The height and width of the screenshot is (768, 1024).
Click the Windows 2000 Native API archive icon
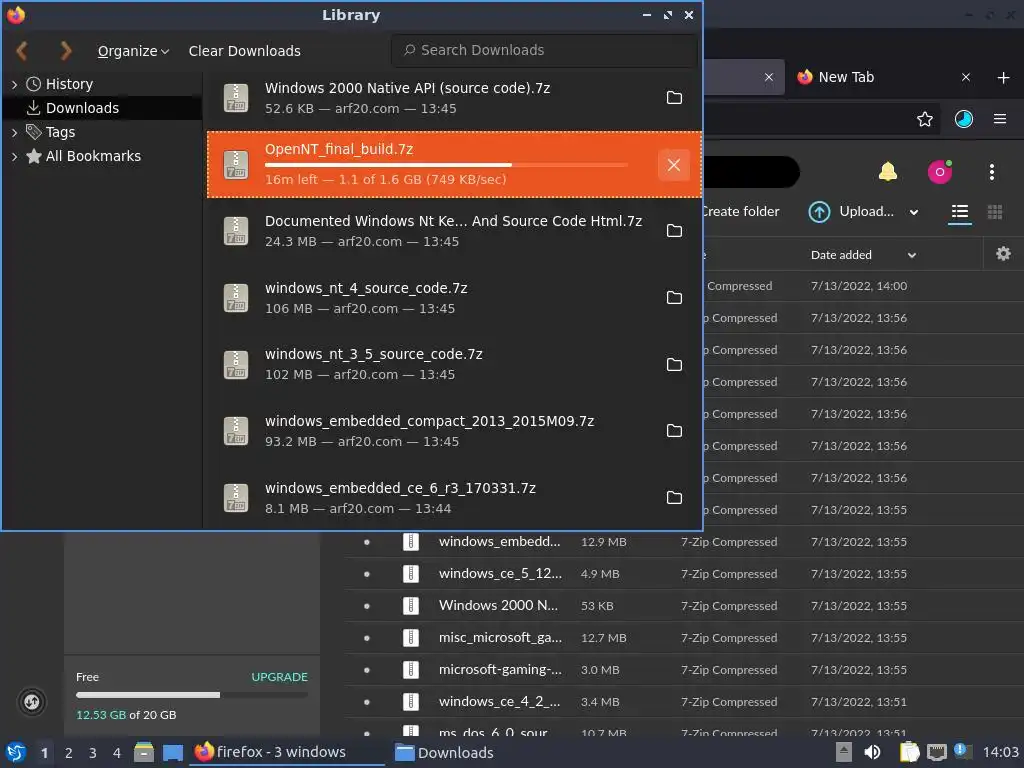coord(236,98)
